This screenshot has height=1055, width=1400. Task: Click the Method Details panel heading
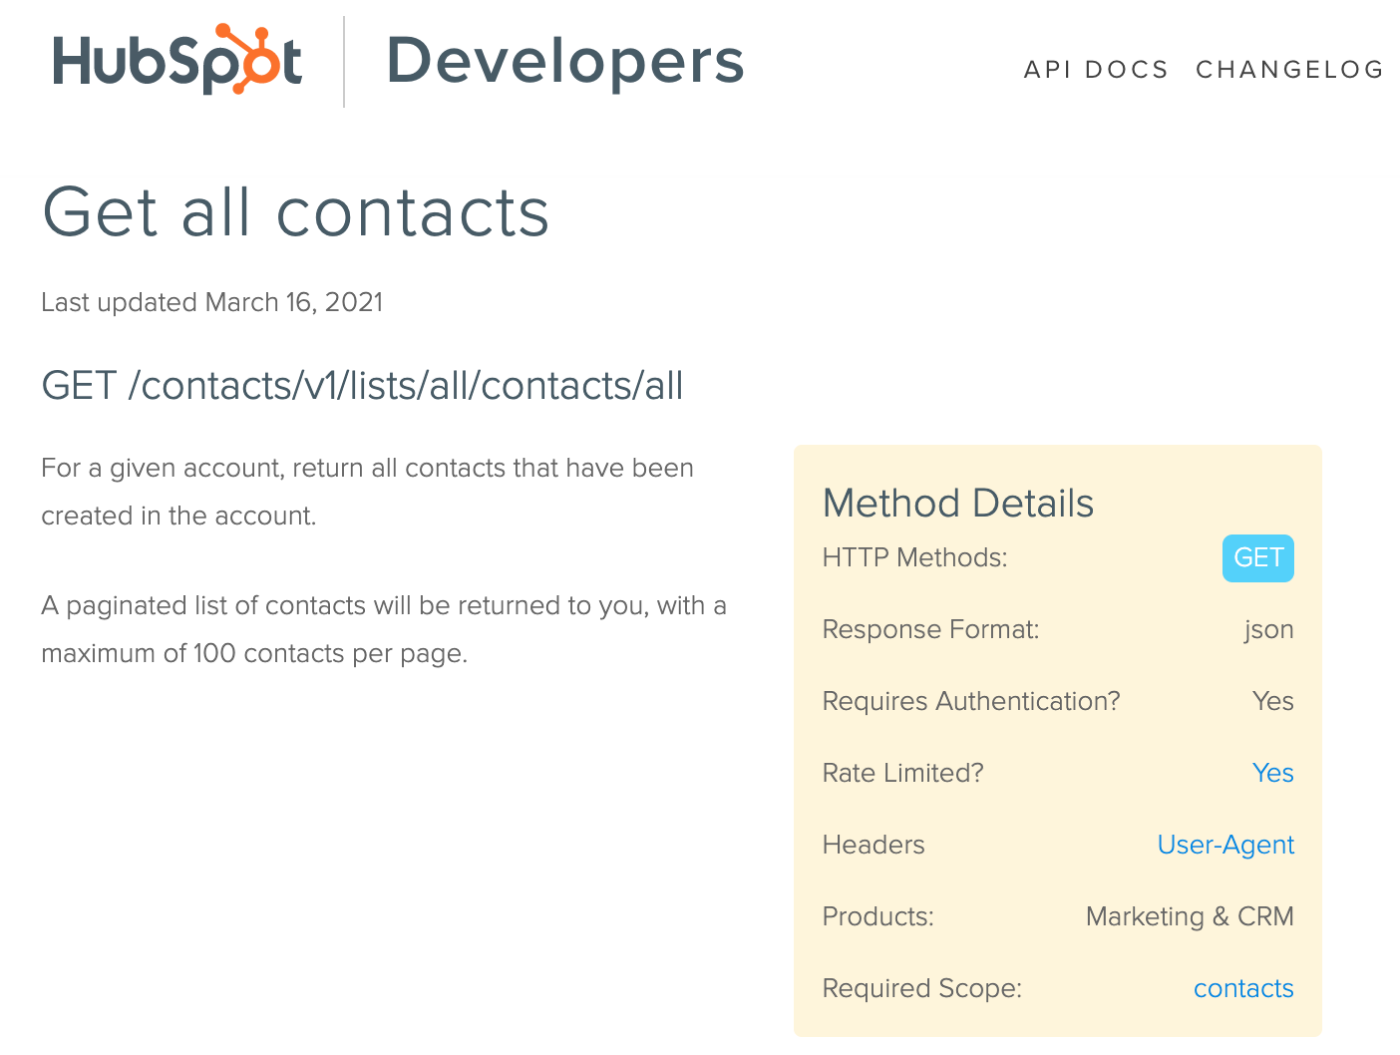click(957, 503)
